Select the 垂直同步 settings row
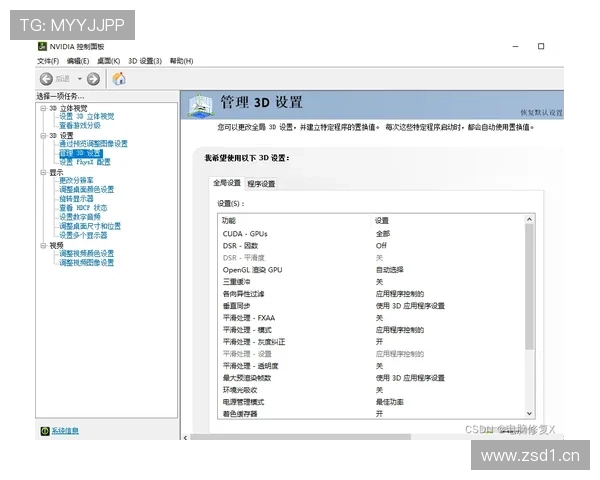Viewport: 600px width, 480px height. click(371, 306)
